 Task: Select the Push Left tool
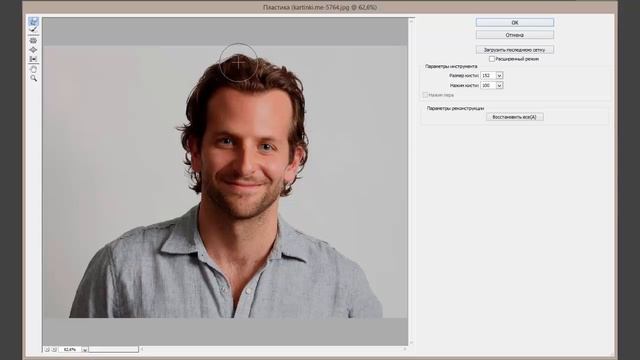33,59
